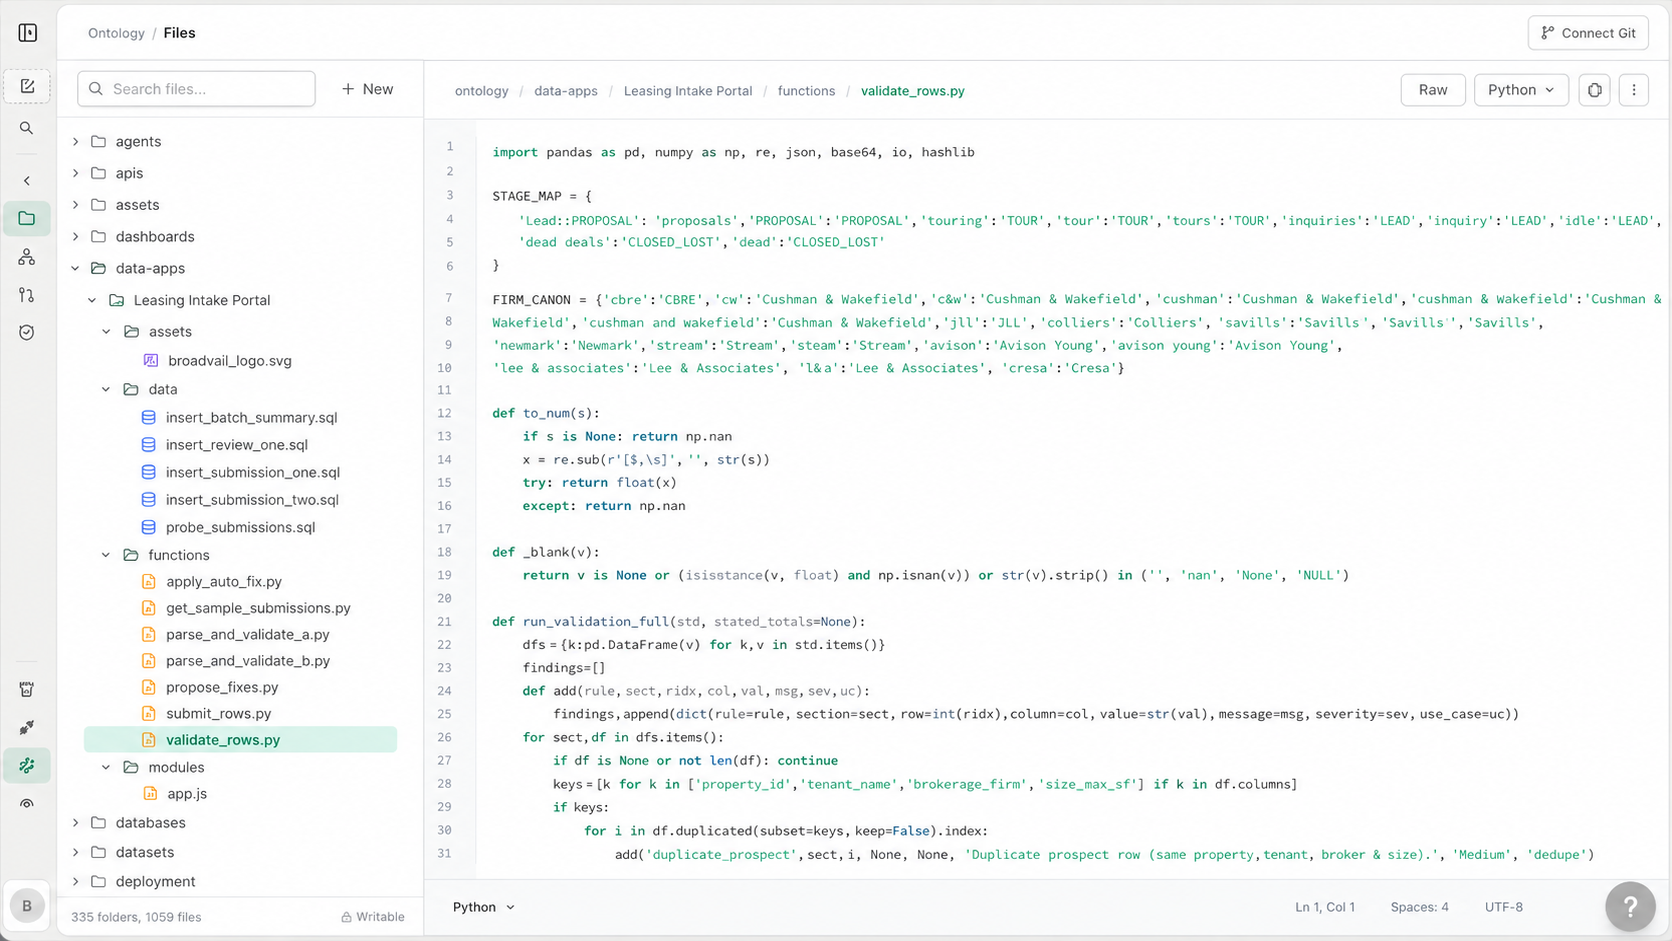Screen dimensions: 1672x941
Task: Focus the Search files input
Action: pos(196,89)
